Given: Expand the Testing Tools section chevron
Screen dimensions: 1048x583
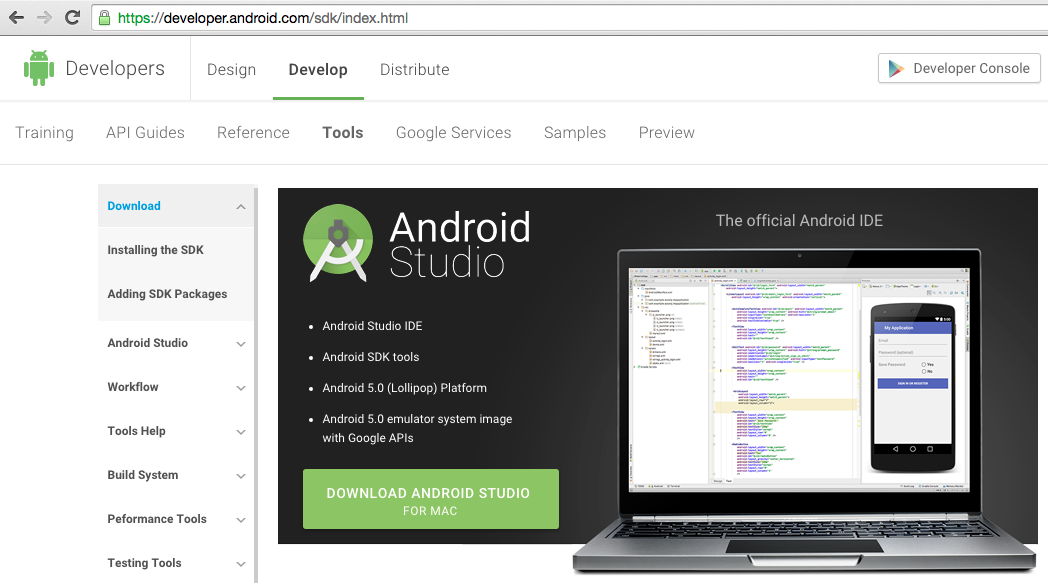Looking at the screenshot, I should tap(241, 564).
